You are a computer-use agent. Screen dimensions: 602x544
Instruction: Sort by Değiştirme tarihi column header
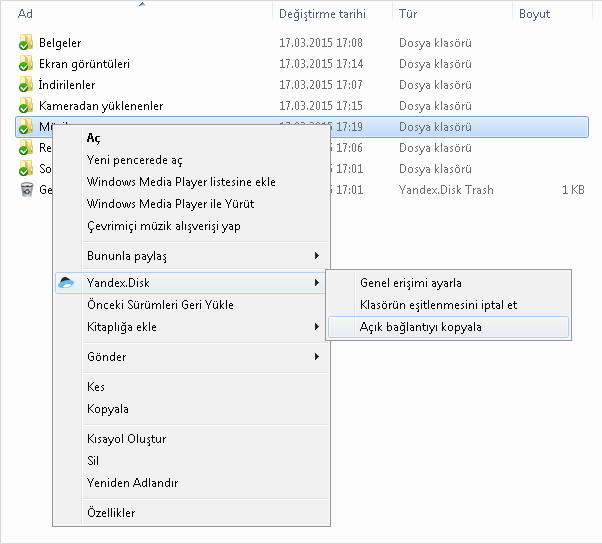tap(322, 14)
